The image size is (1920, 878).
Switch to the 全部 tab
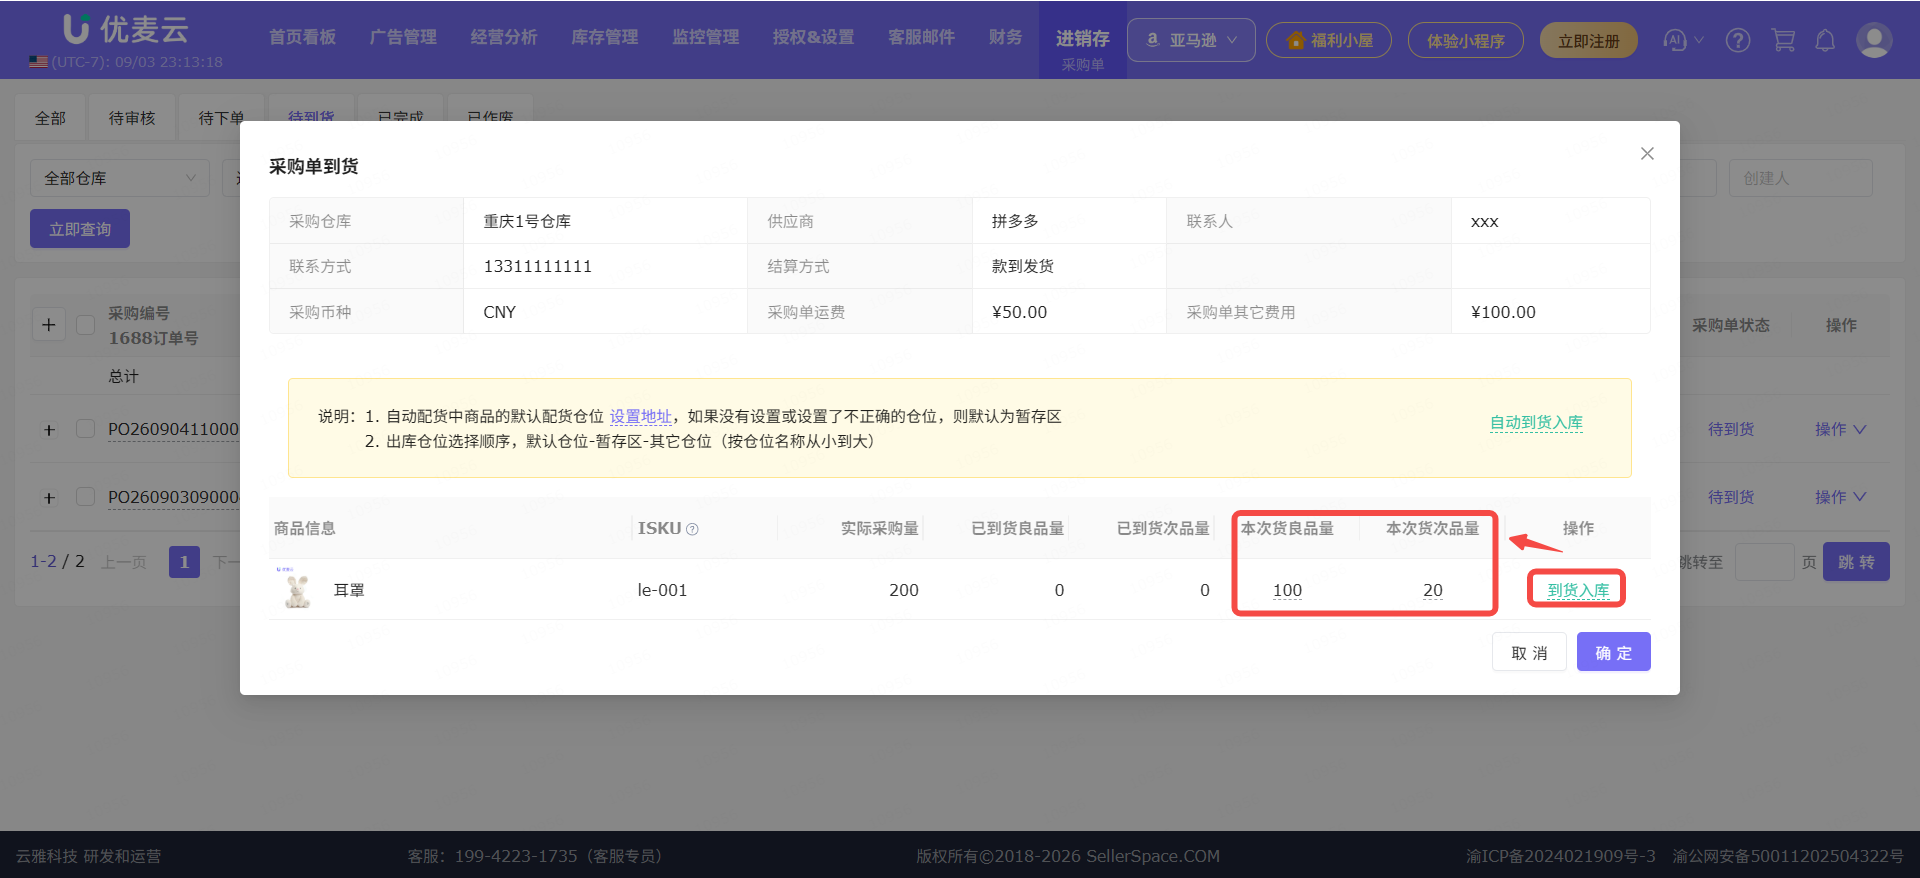tap(50, 118)
